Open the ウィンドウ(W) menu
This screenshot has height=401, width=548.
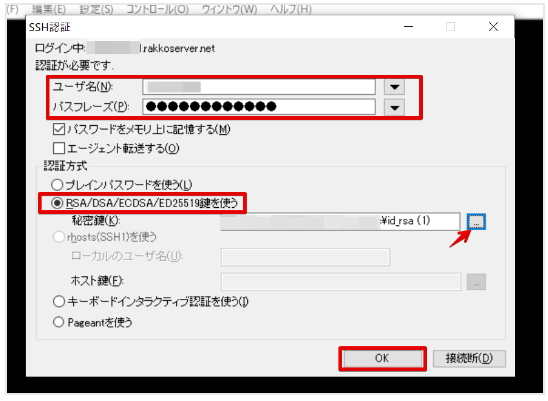[x=229, y=9]
